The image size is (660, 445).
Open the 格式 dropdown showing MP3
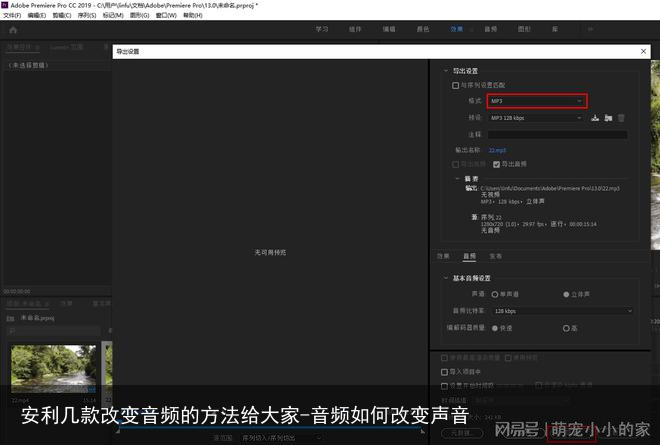tap(537, 101)
